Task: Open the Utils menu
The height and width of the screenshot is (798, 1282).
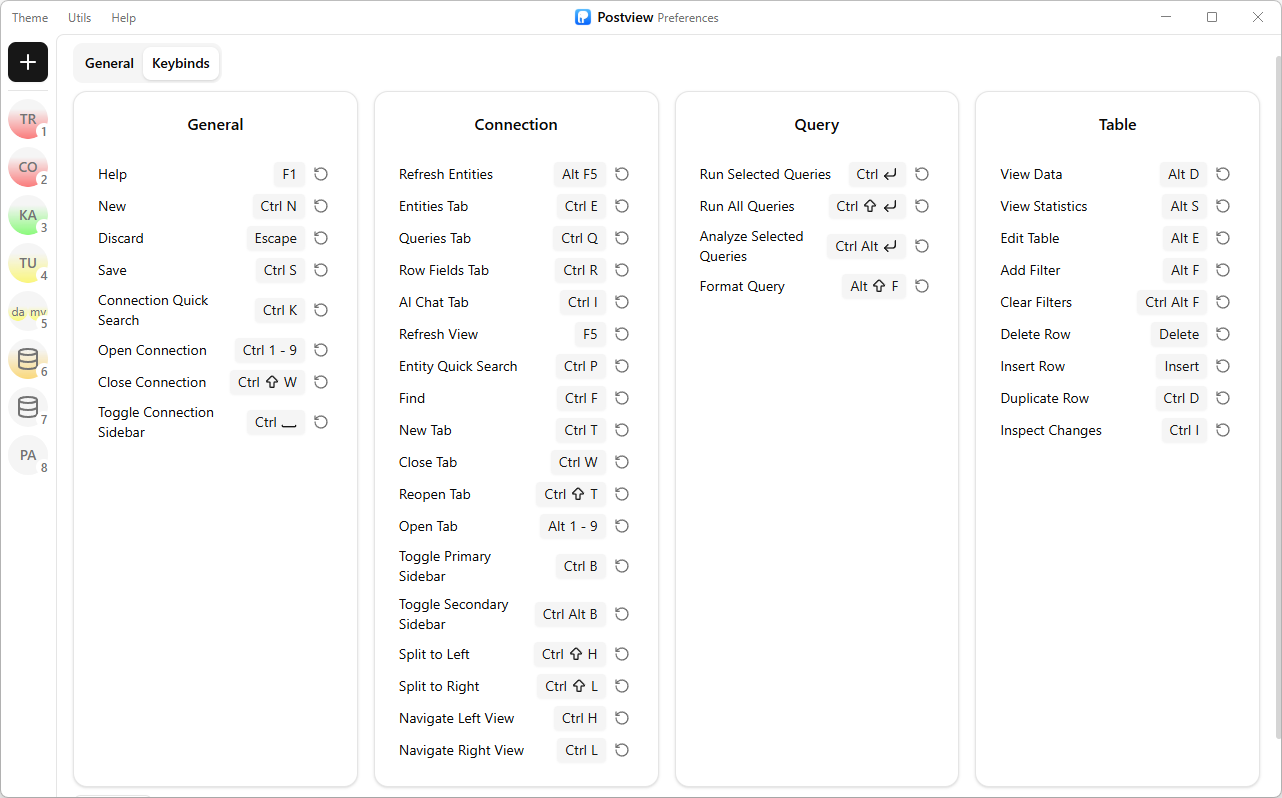Action: point(80,18)
